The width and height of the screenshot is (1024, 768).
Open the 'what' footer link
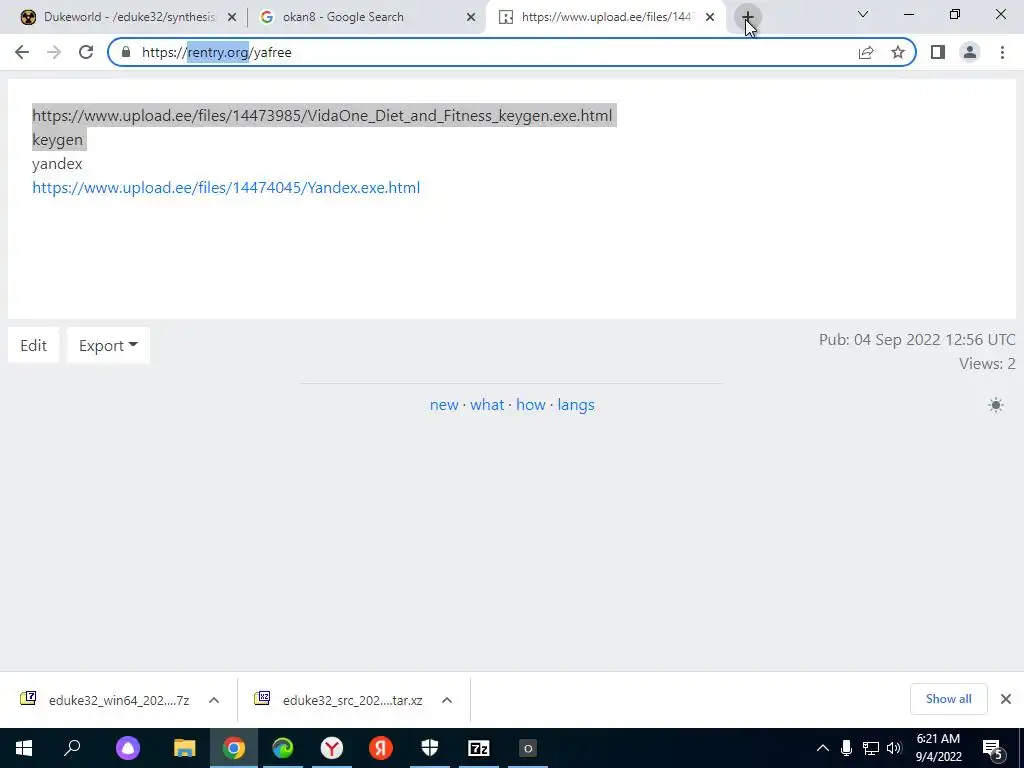pyautogui.click(x=487, y=404)
